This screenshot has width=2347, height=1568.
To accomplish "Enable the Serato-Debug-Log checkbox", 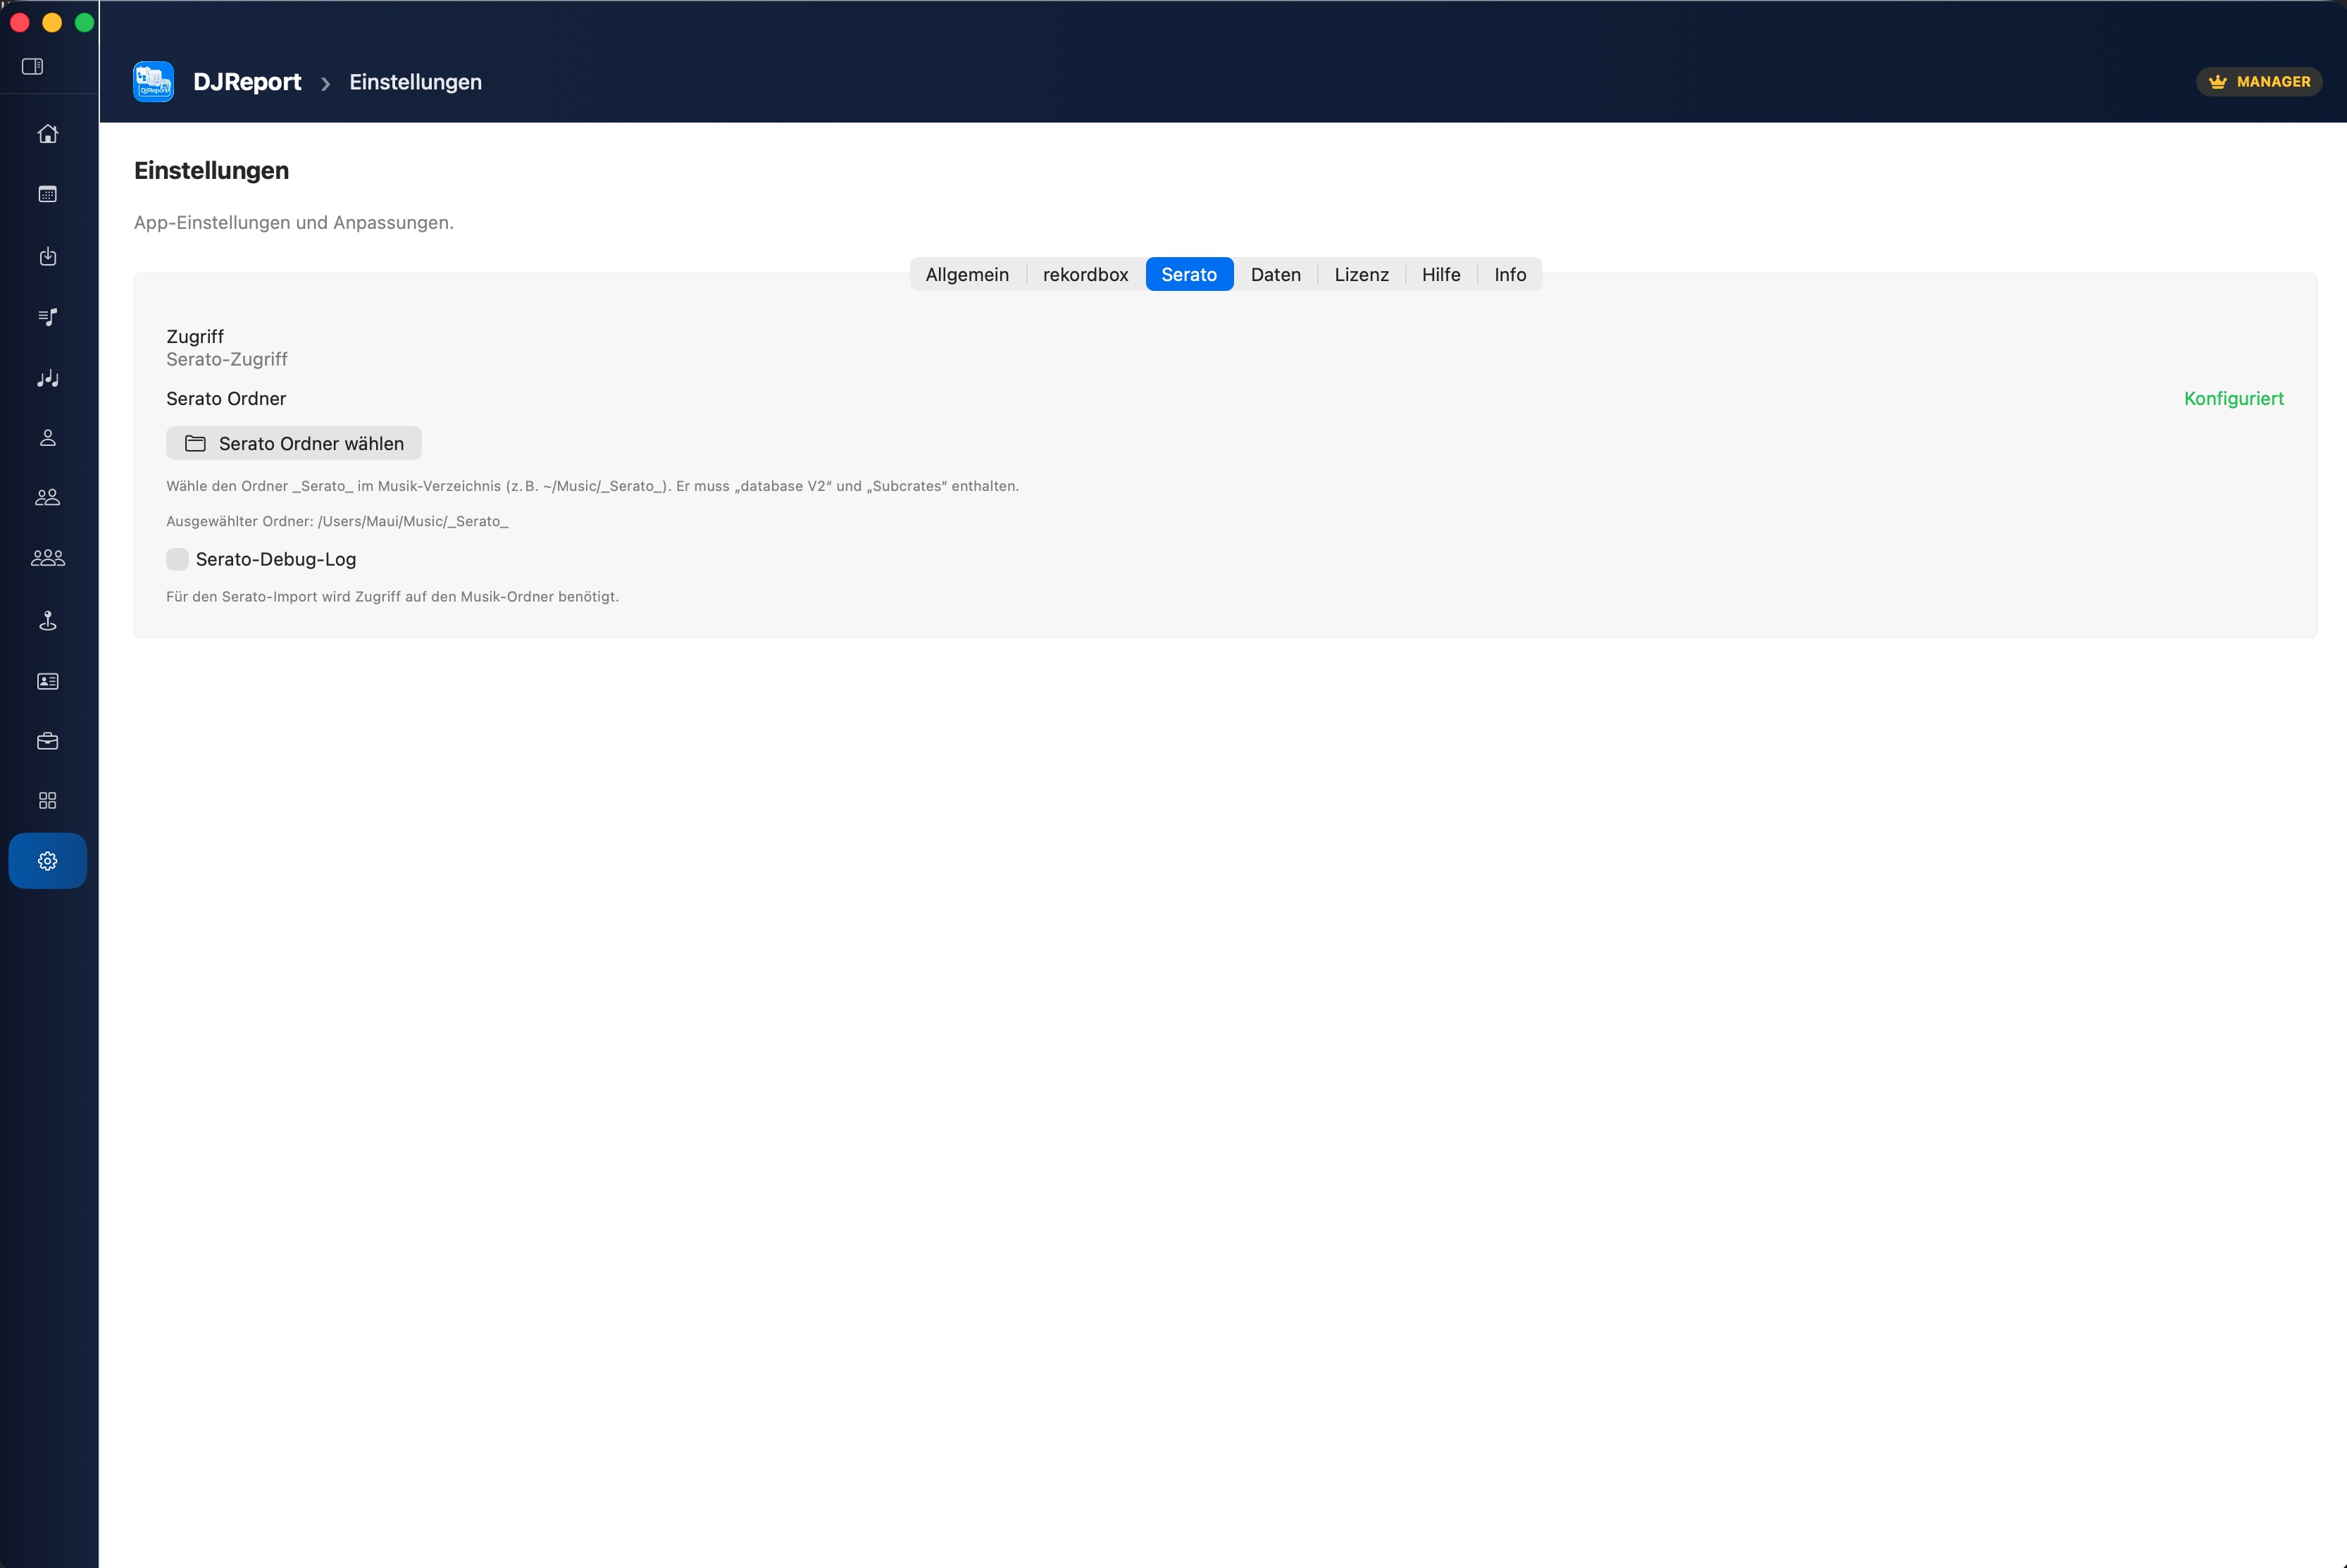I will click(x=177, y=559).
